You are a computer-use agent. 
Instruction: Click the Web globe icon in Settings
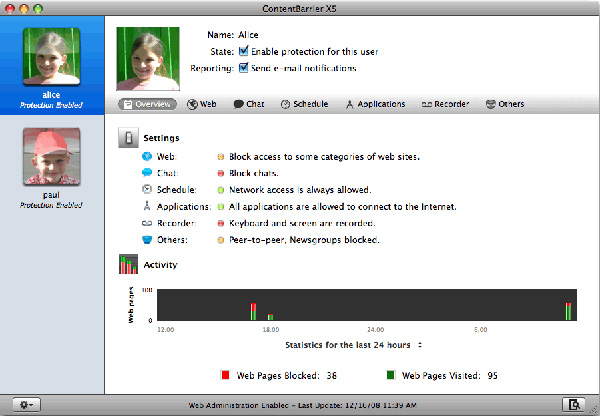(x=147, y=157)
